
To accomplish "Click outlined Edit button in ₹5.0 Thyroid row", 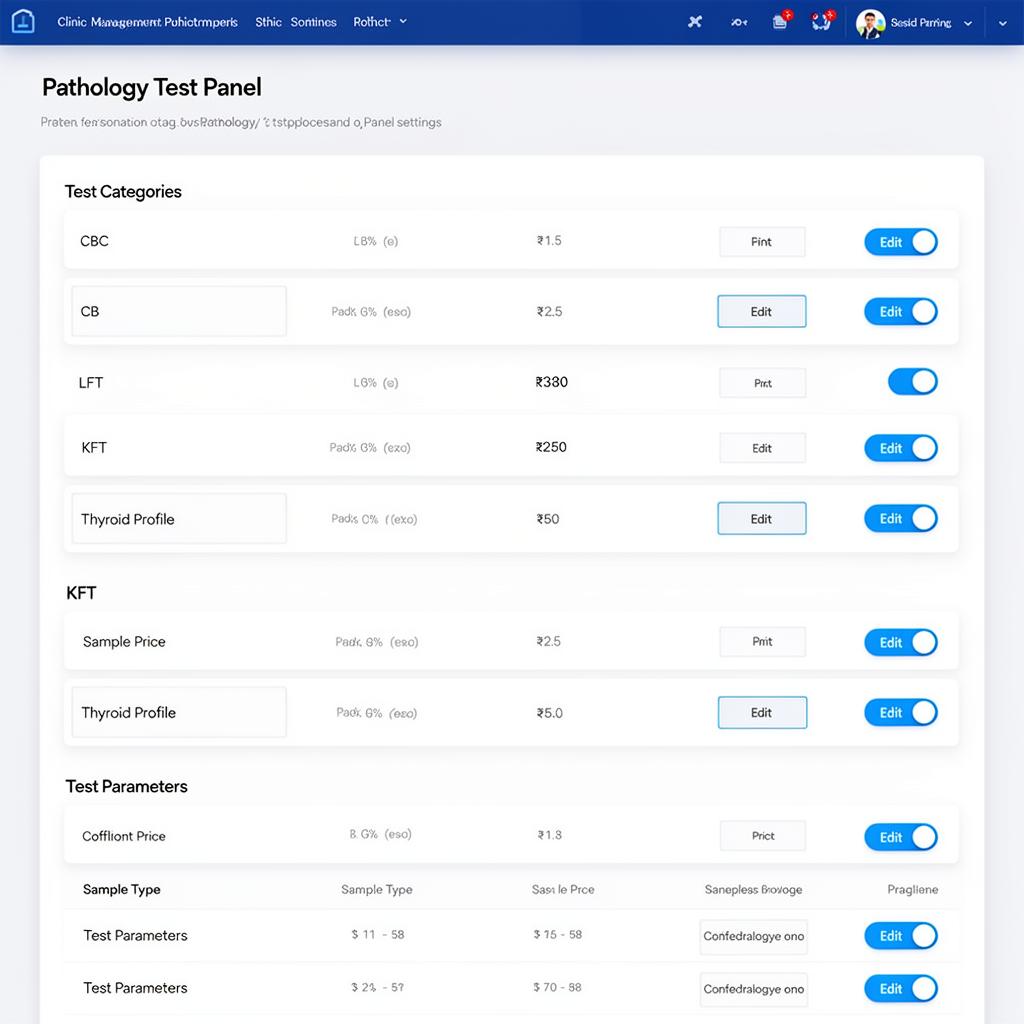I will tap(762, 712).
